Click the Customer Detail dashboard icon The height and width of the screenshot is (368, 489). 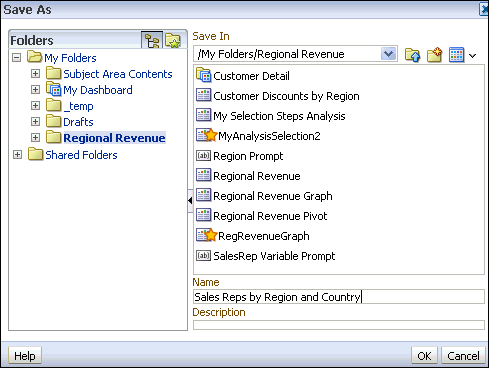(x=203, y=75)
